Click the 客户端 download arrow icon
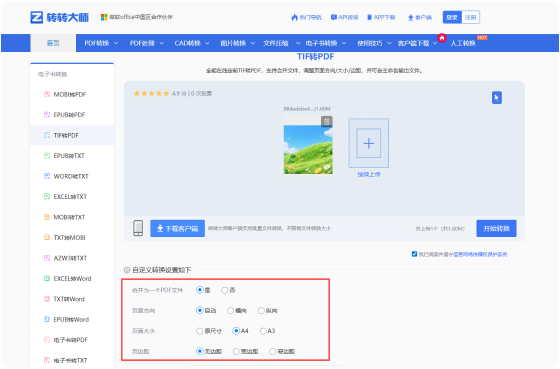 click(x=410, y=18)
